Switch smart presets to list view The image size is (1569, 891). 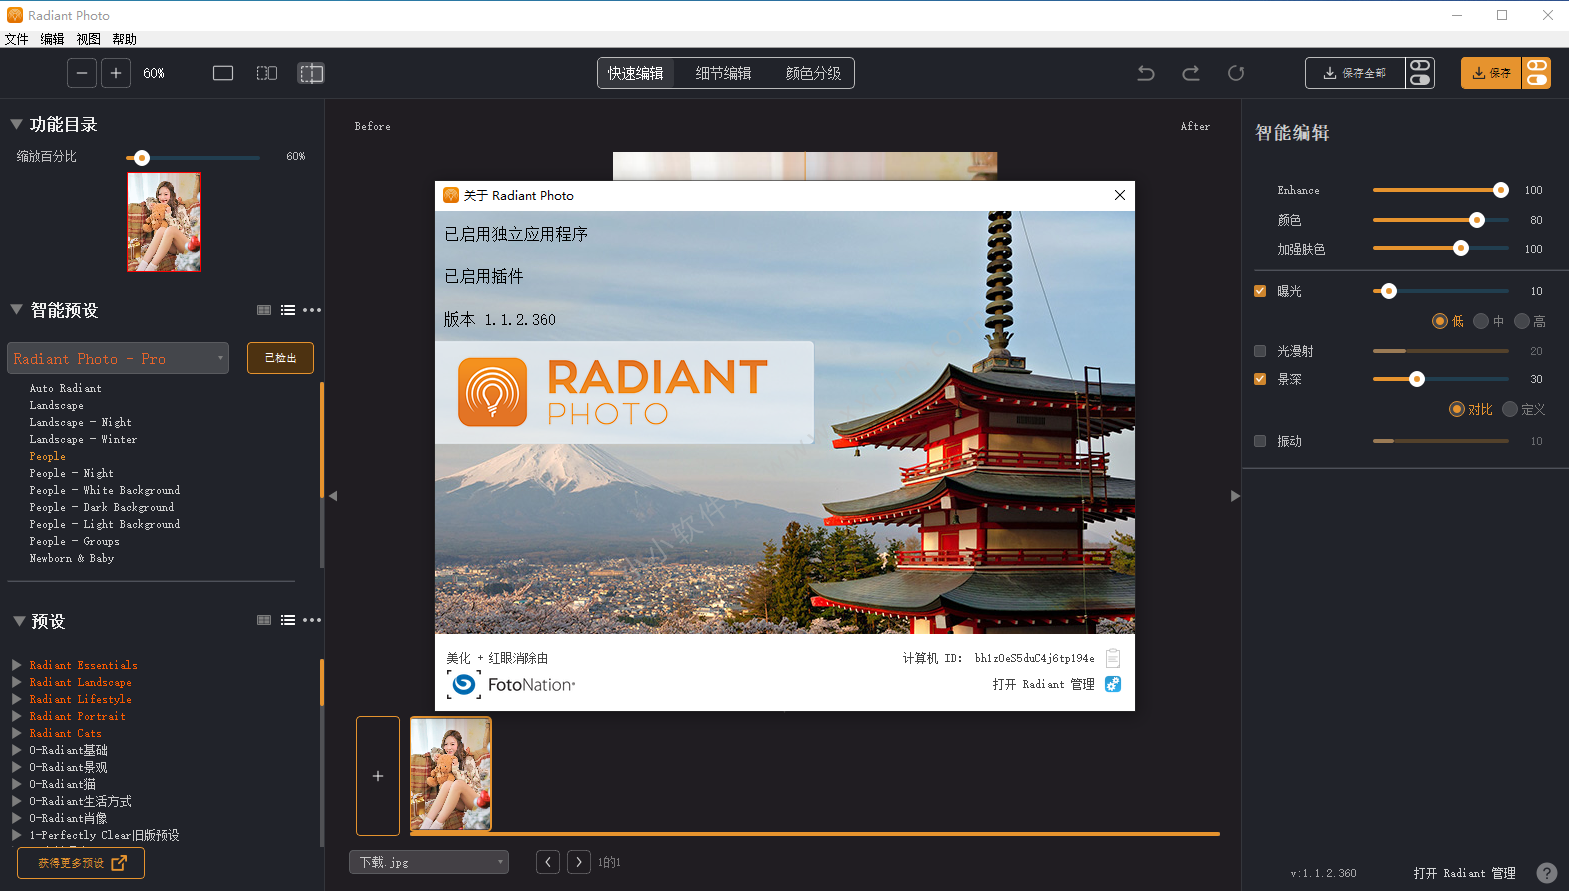click(288, 310)
